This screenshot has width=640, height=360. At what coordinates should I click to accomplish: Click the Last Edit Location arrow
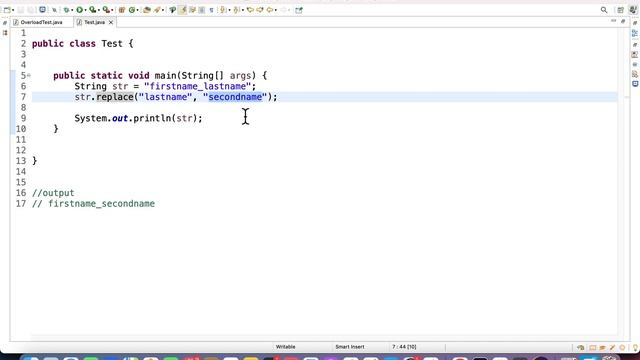point(250,10)
